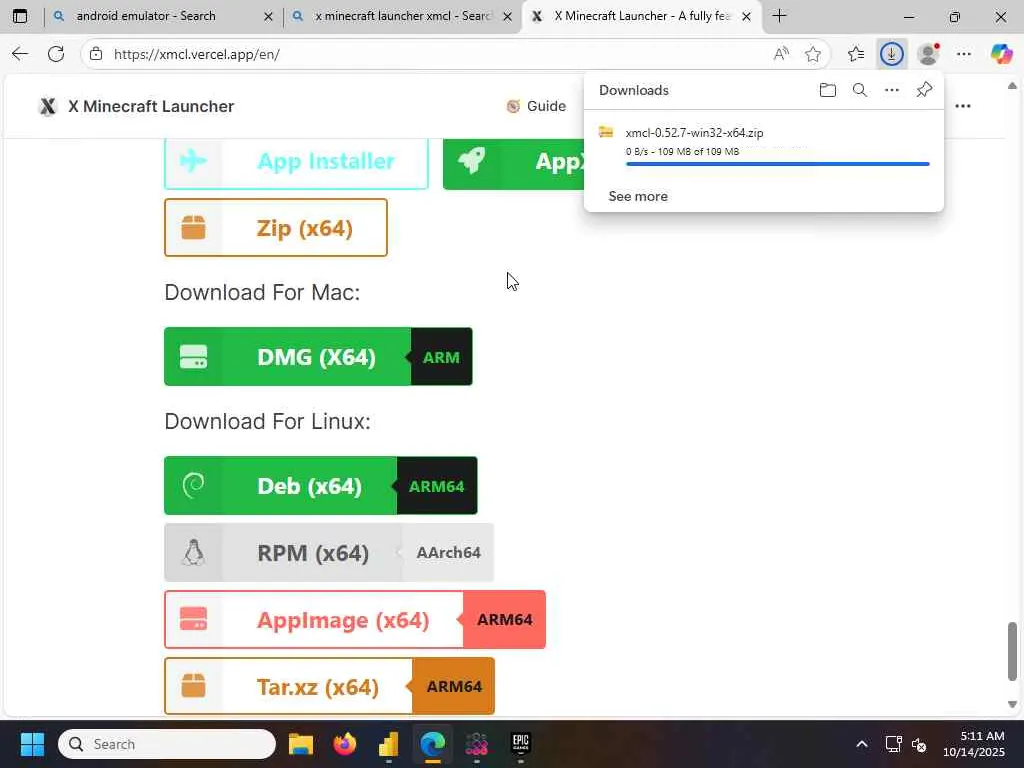Viewport: 1024px width, 768px height.
Task: Click the Edge downloads toolbar button
Action: point(891,54)
